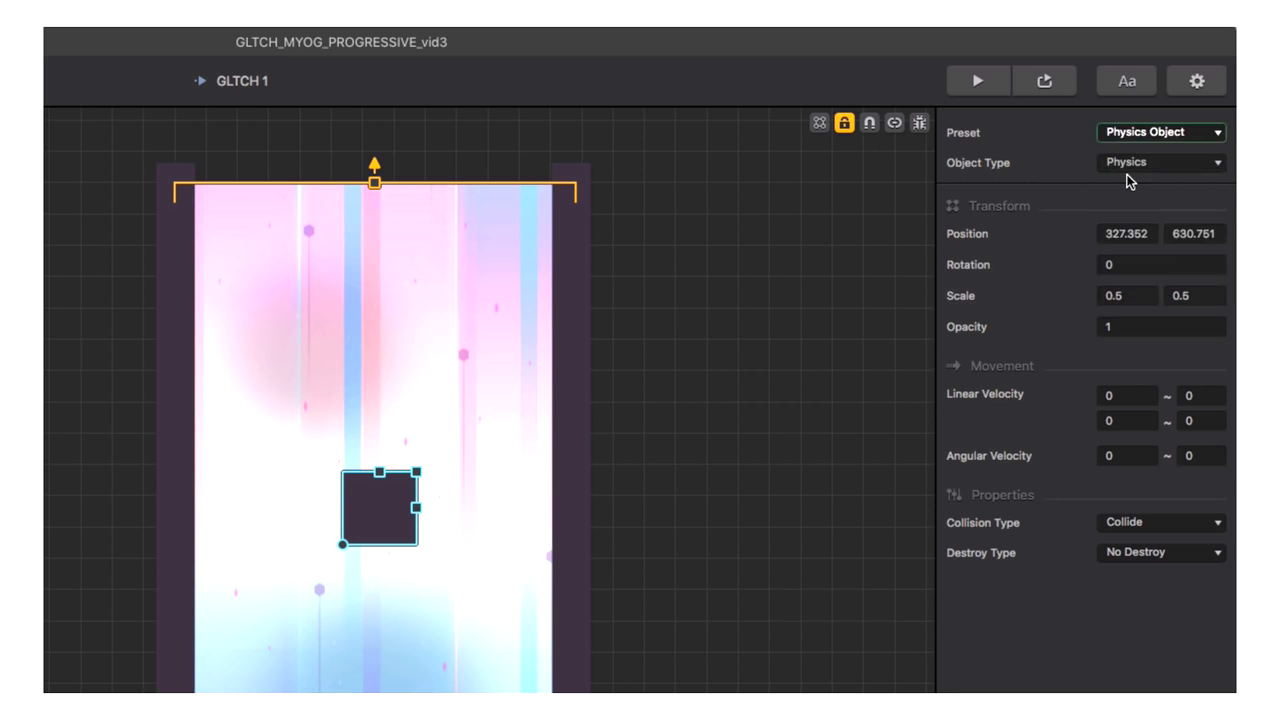The width and height of the screenshot is (1280, 720).
Task: Open the gear settings button
Action: click(x=1196, y=81)
